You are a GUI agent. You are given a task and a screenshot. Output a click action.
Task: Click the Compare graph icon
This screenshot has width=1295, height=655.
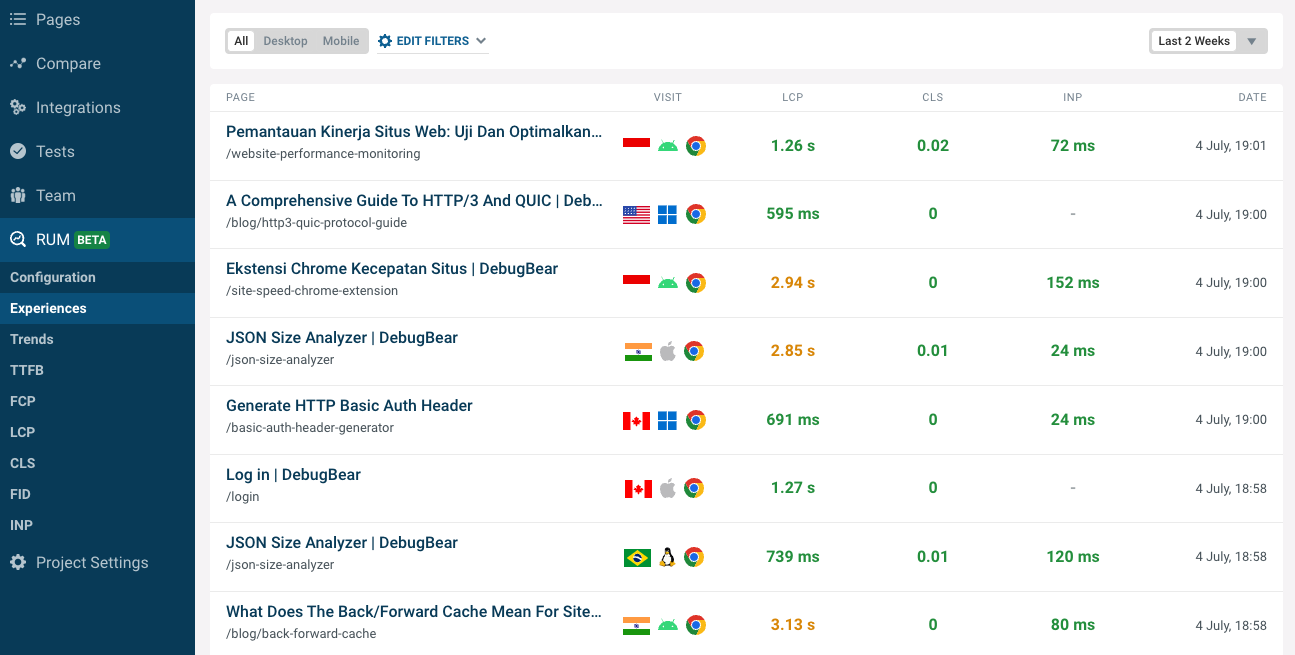coord(18,63)
